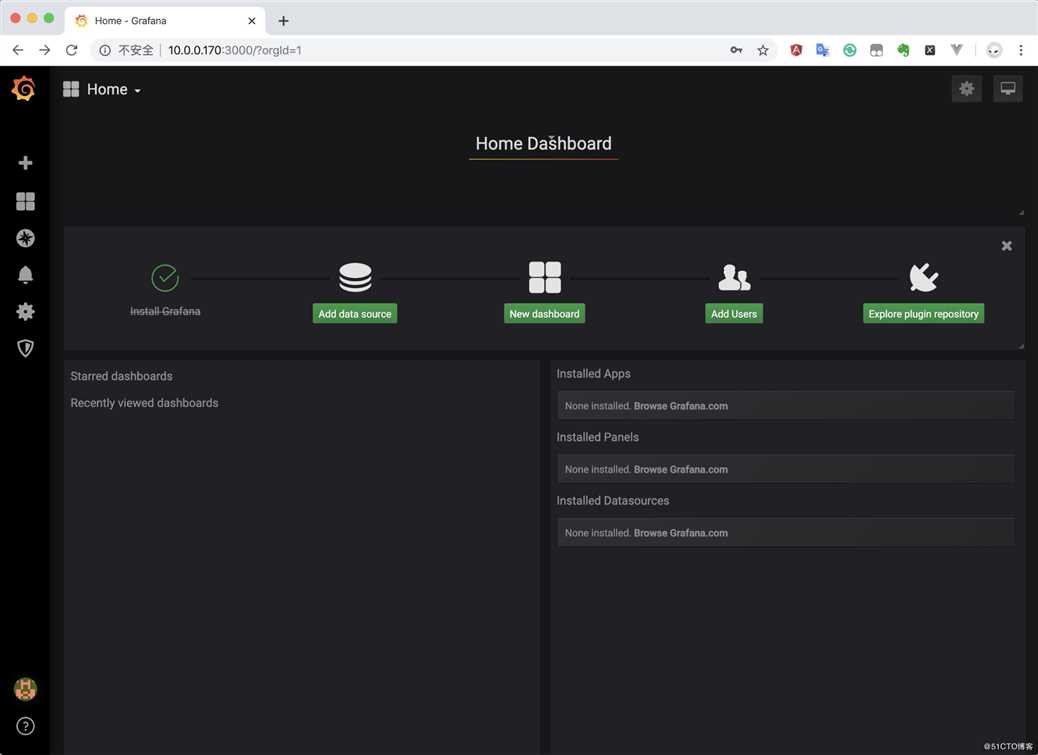Click the red Angular extension icon
The width and height of the screenshot is (1038, 755).
tap(796, 50)
